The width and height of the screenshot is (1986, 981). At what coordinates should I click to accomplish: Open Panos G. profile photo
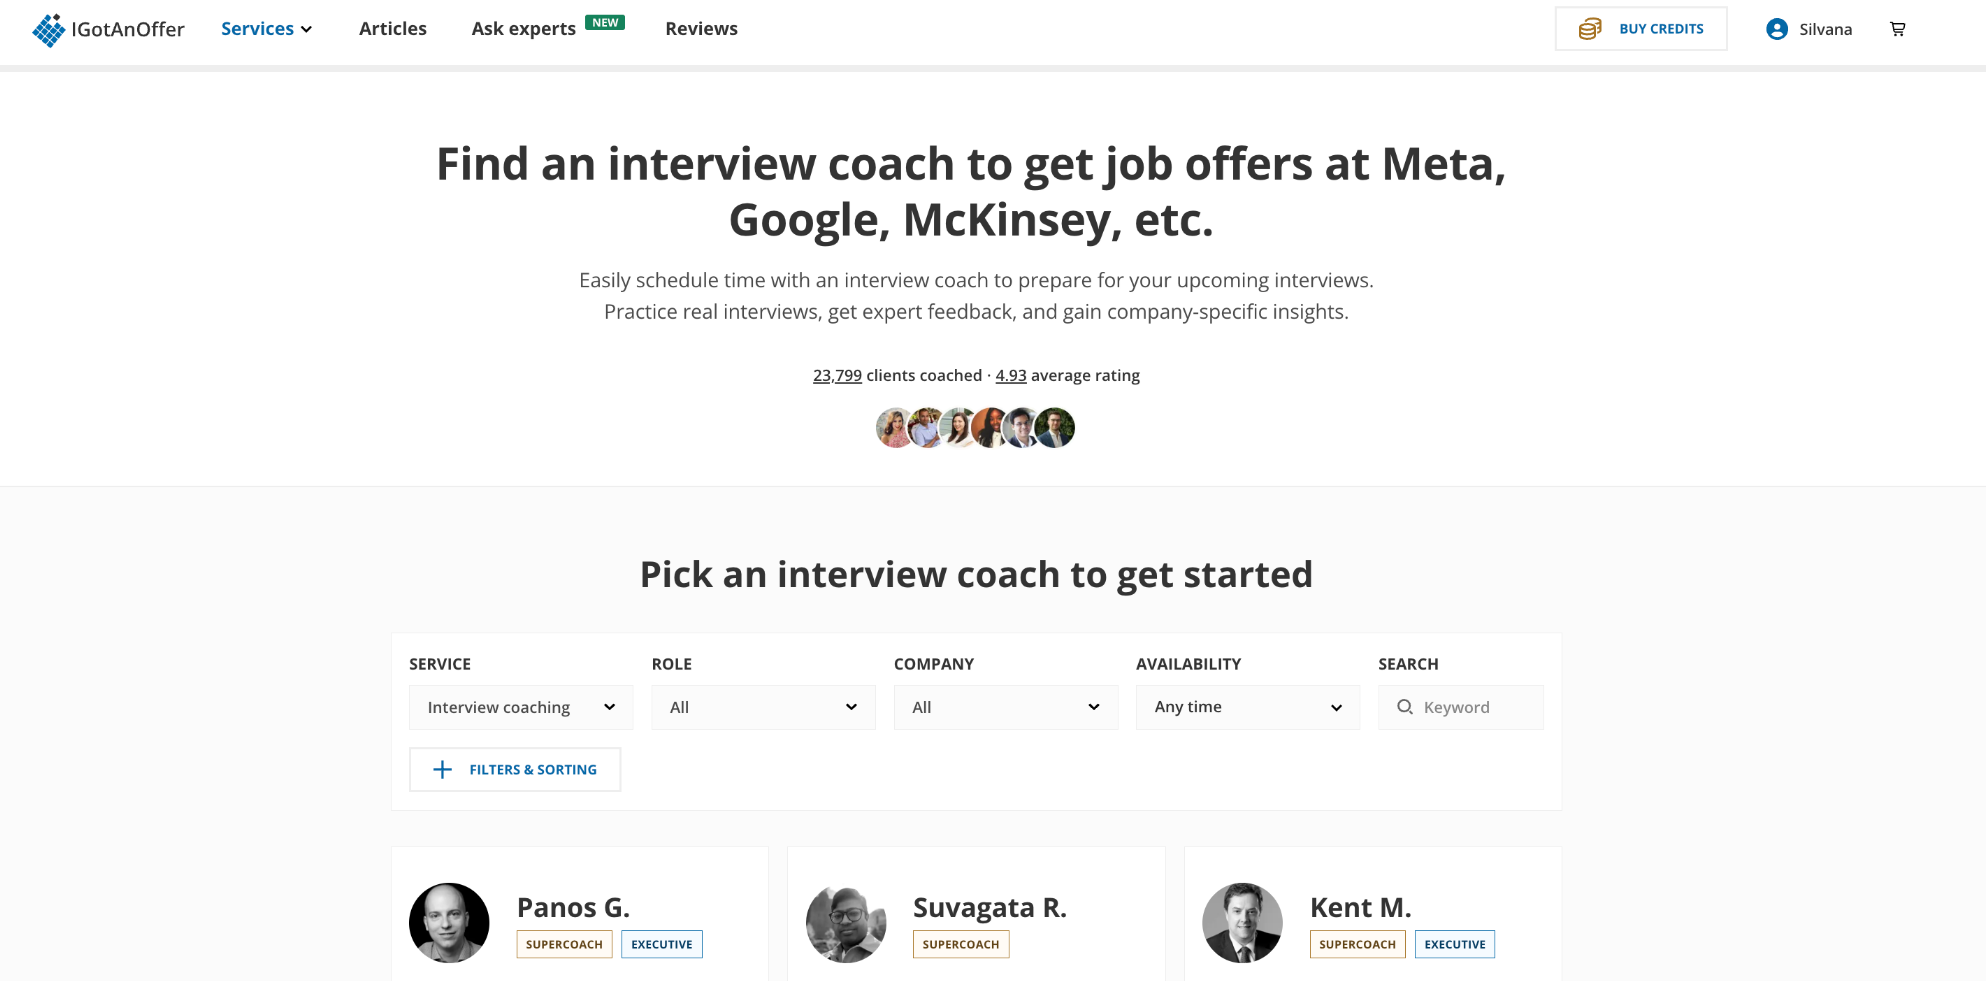coord(449,922)
